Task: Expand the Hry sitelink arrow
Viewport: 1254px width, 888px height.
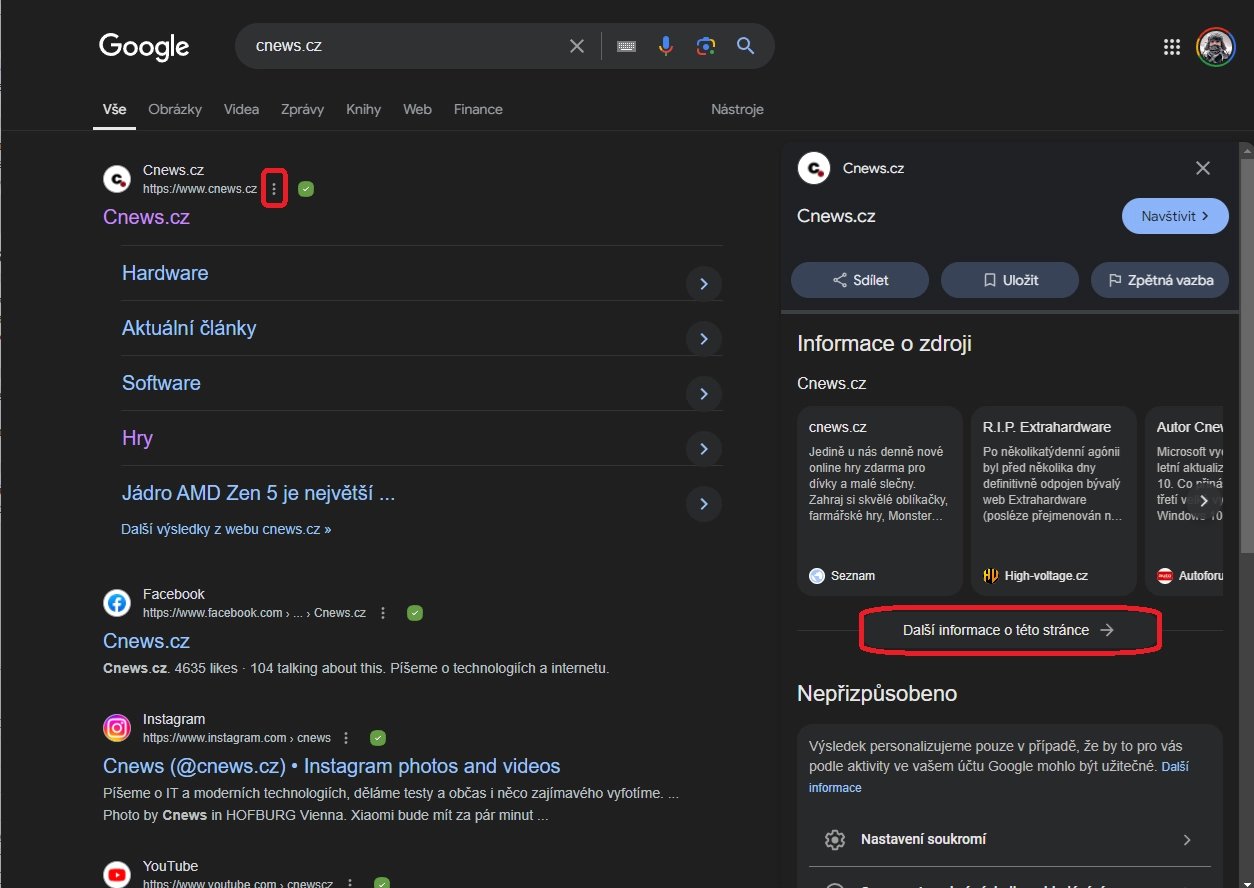Action: 704,449
